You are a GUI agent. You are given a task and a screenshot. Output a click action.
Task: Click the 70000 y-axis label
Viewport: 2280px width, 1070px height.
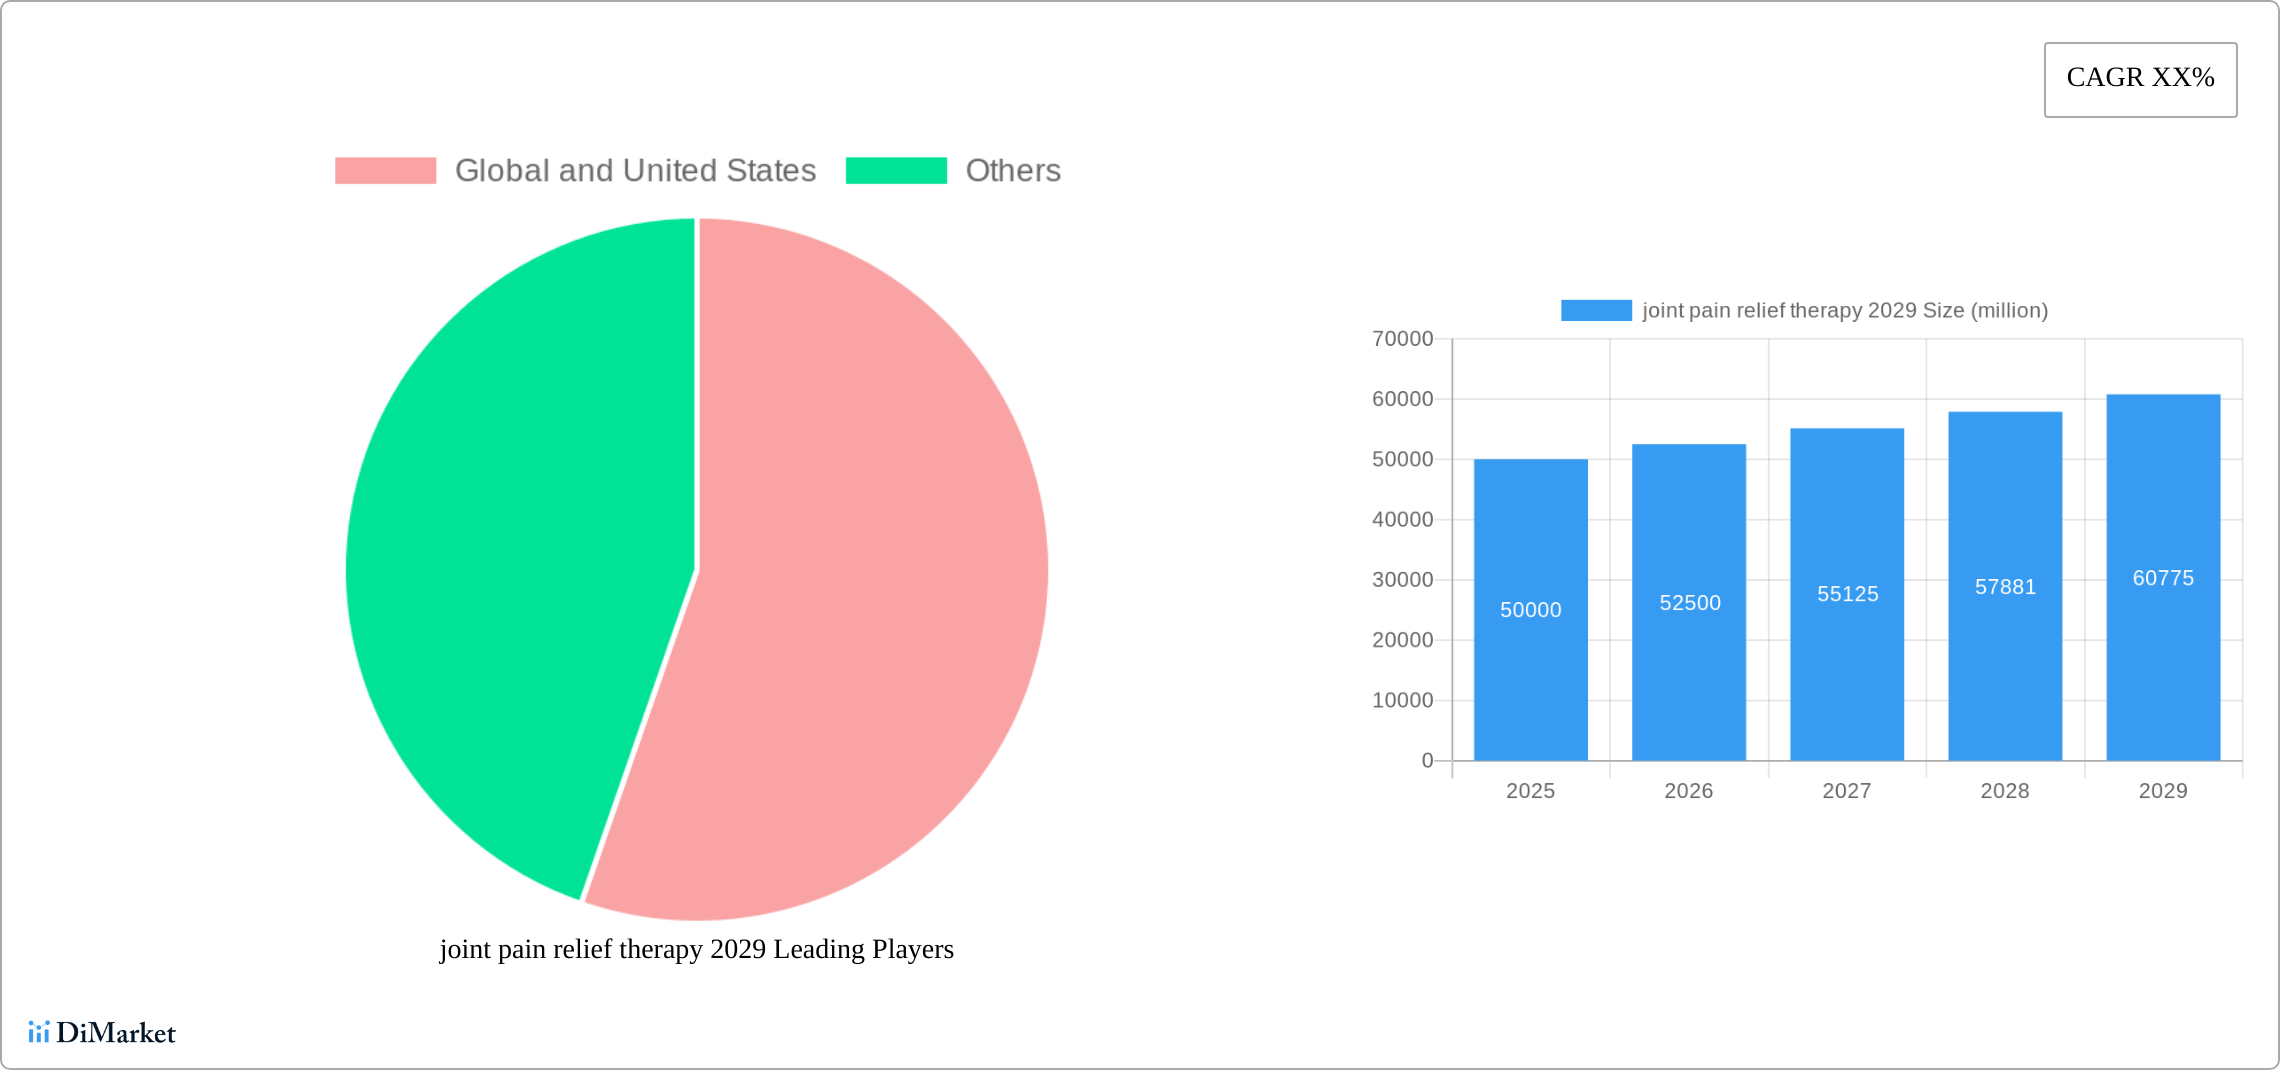pyautogui.click(x=1402, y=339)
